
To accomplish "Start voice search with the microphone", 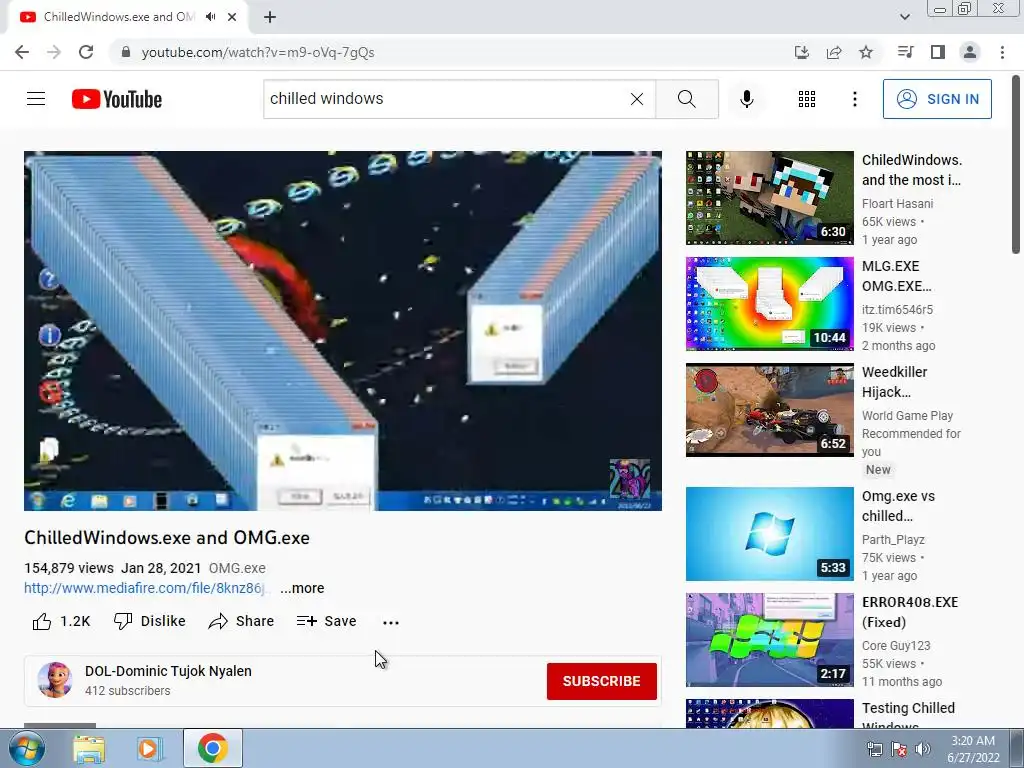I will point(747,99).
